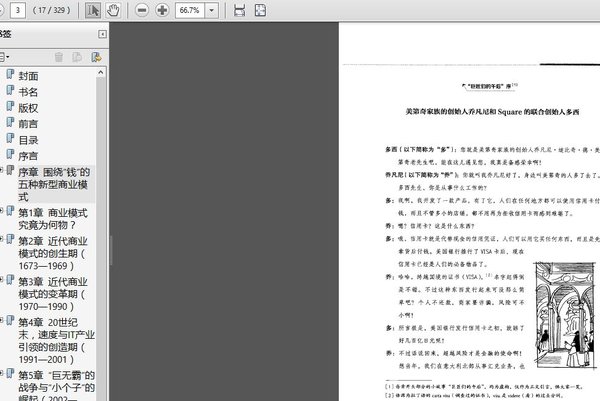This screenshot has width=600, height=401.
Task: Delete selected bookmark with trash icon
Action: (59, 57)
